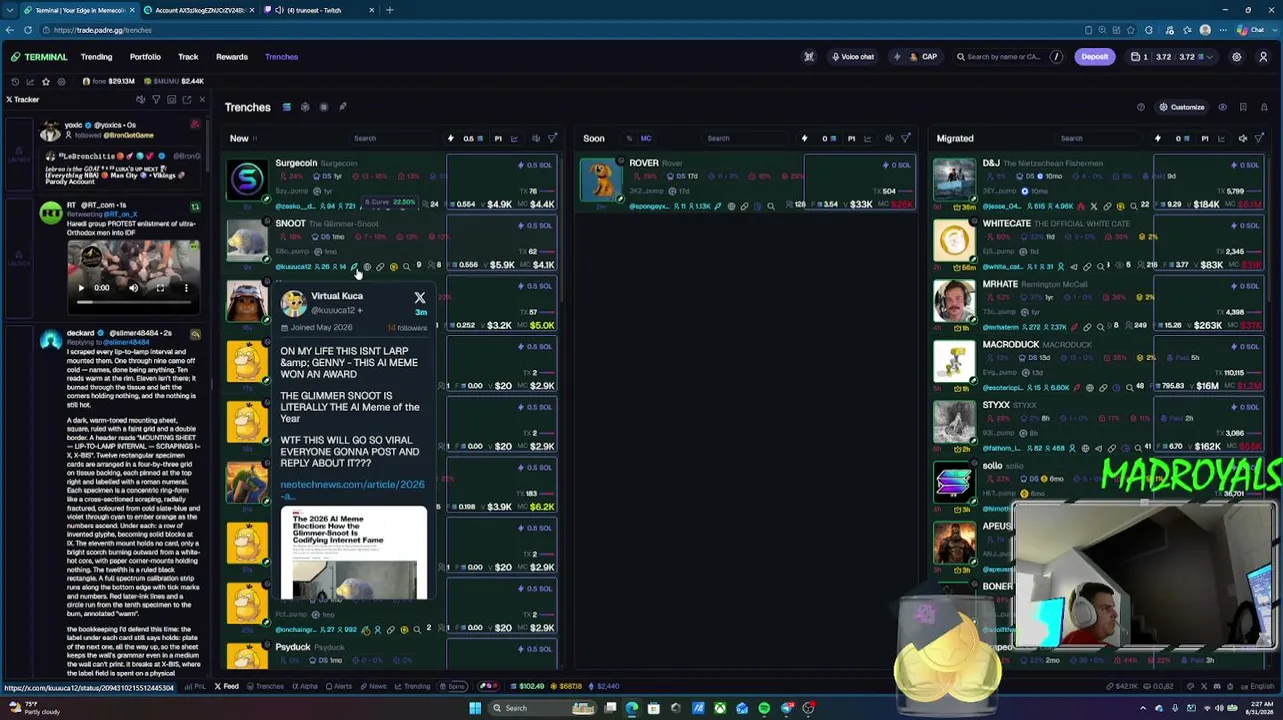Screen dimensions: 1283x720
Task: Open the Rewards tab
Action: coord(232,57)
